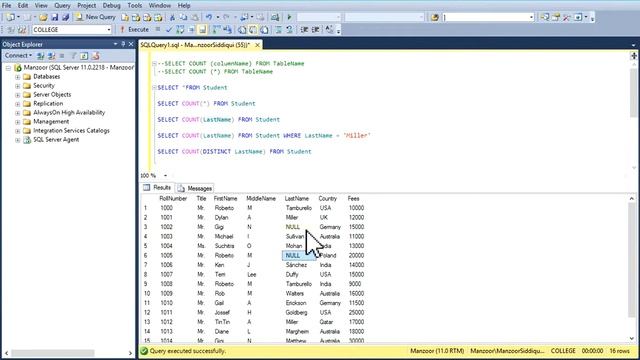Click the rightmost Object Explorer toolbar icon
The height and width of the screenshot is (360, 640).
tap(96, 56)
